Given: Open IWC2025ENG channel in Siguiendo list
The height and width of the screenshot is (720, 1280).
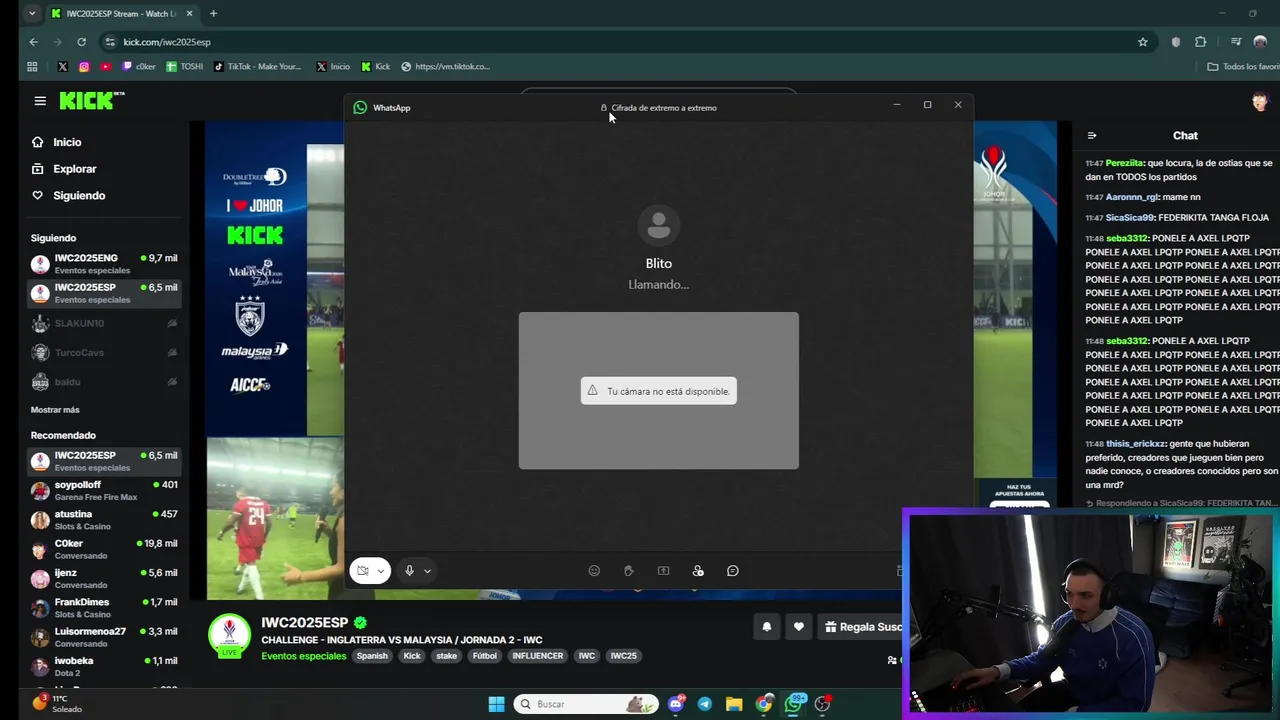Looking at the screenshot, I should pyautogui.click(x=104, y=264).
